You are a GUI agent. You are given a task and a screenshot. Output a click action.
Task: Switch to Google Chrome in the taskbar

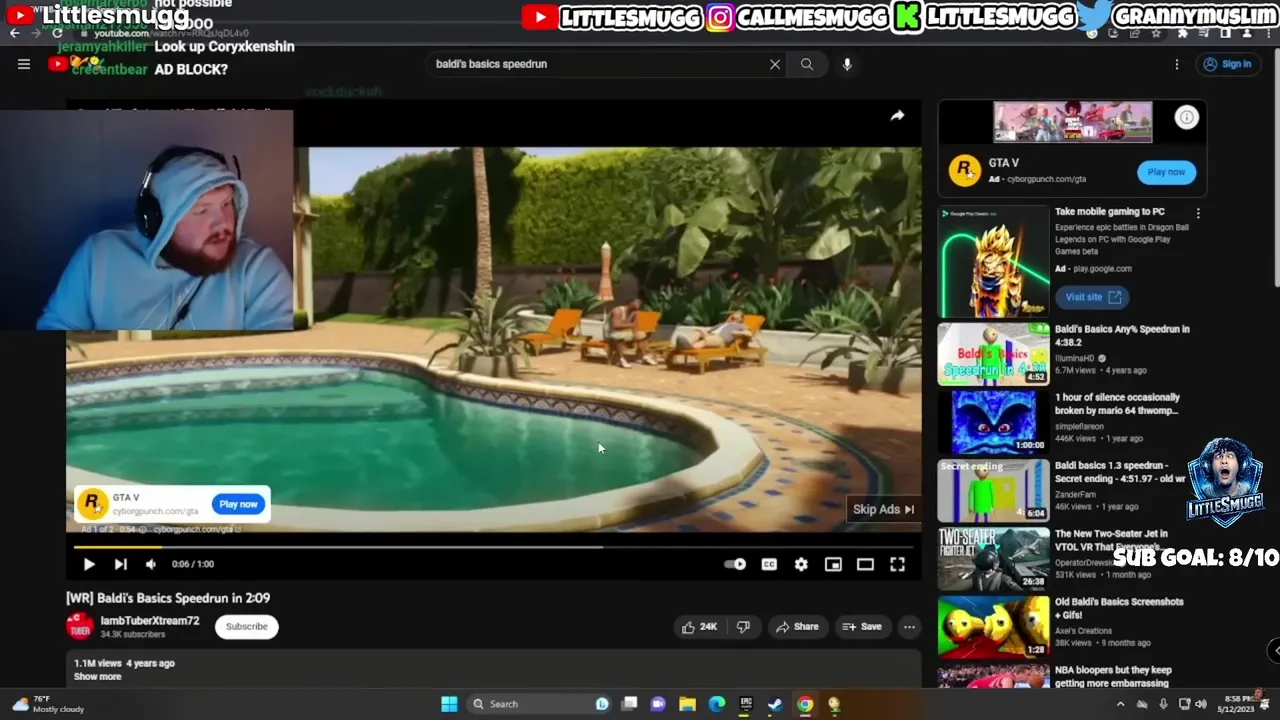[x=805, y=704]
